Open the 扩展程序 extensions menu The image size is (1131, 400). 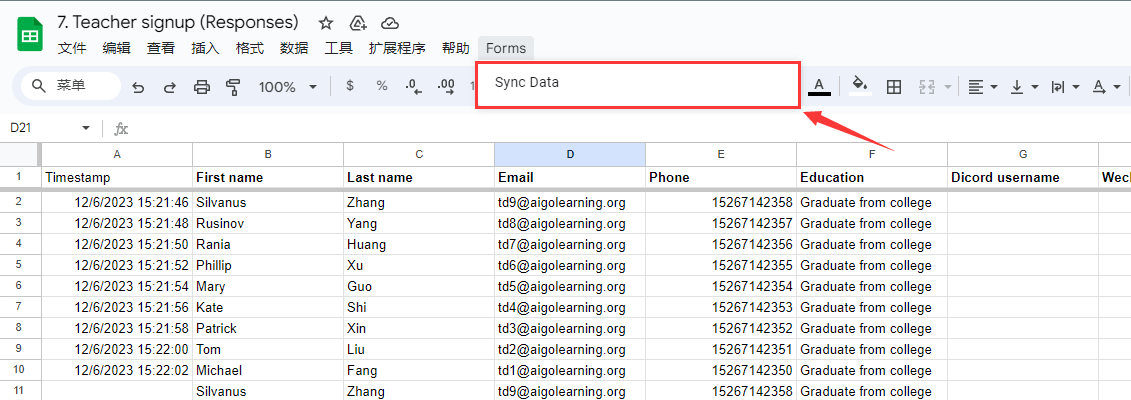(x=397, y=48)
